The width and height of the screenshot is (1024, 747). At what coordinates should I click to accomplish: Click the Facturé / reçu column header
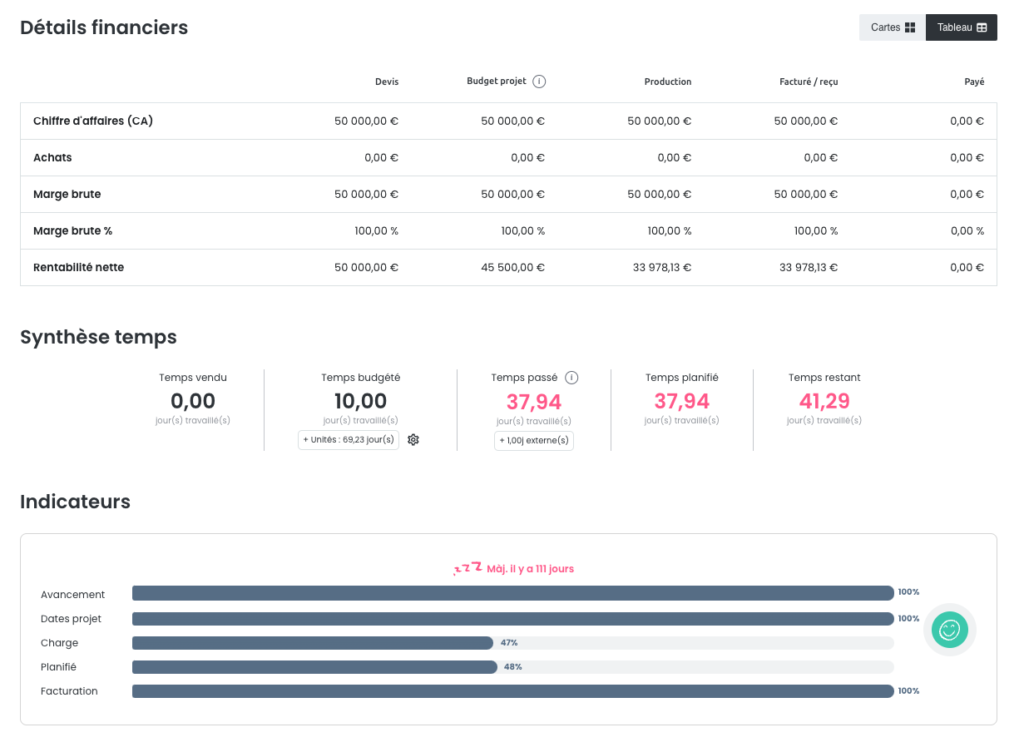(x=808, y=82)
